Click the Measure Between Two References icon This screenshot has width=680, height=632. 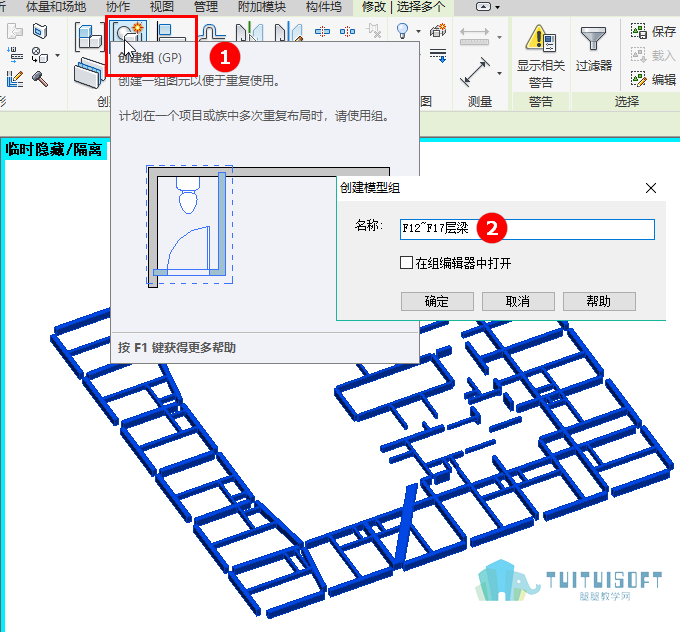[x=474, y=72]
